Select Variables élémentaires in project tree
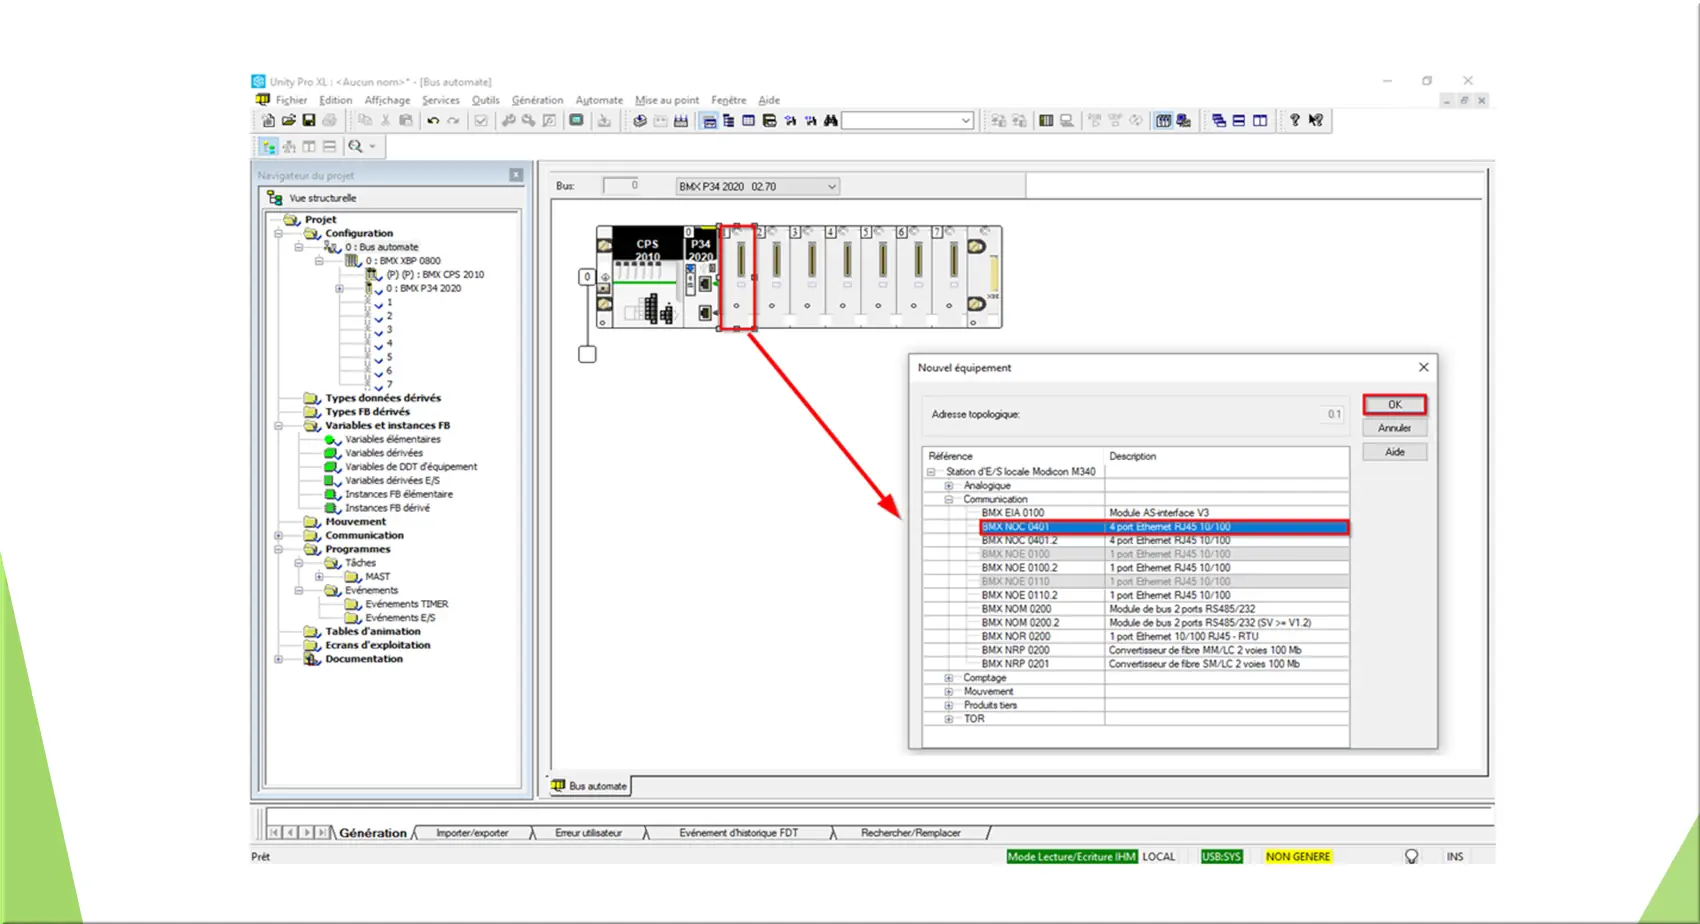The height and width of the screenshot is (924, 1700). [x=392, y=440]
